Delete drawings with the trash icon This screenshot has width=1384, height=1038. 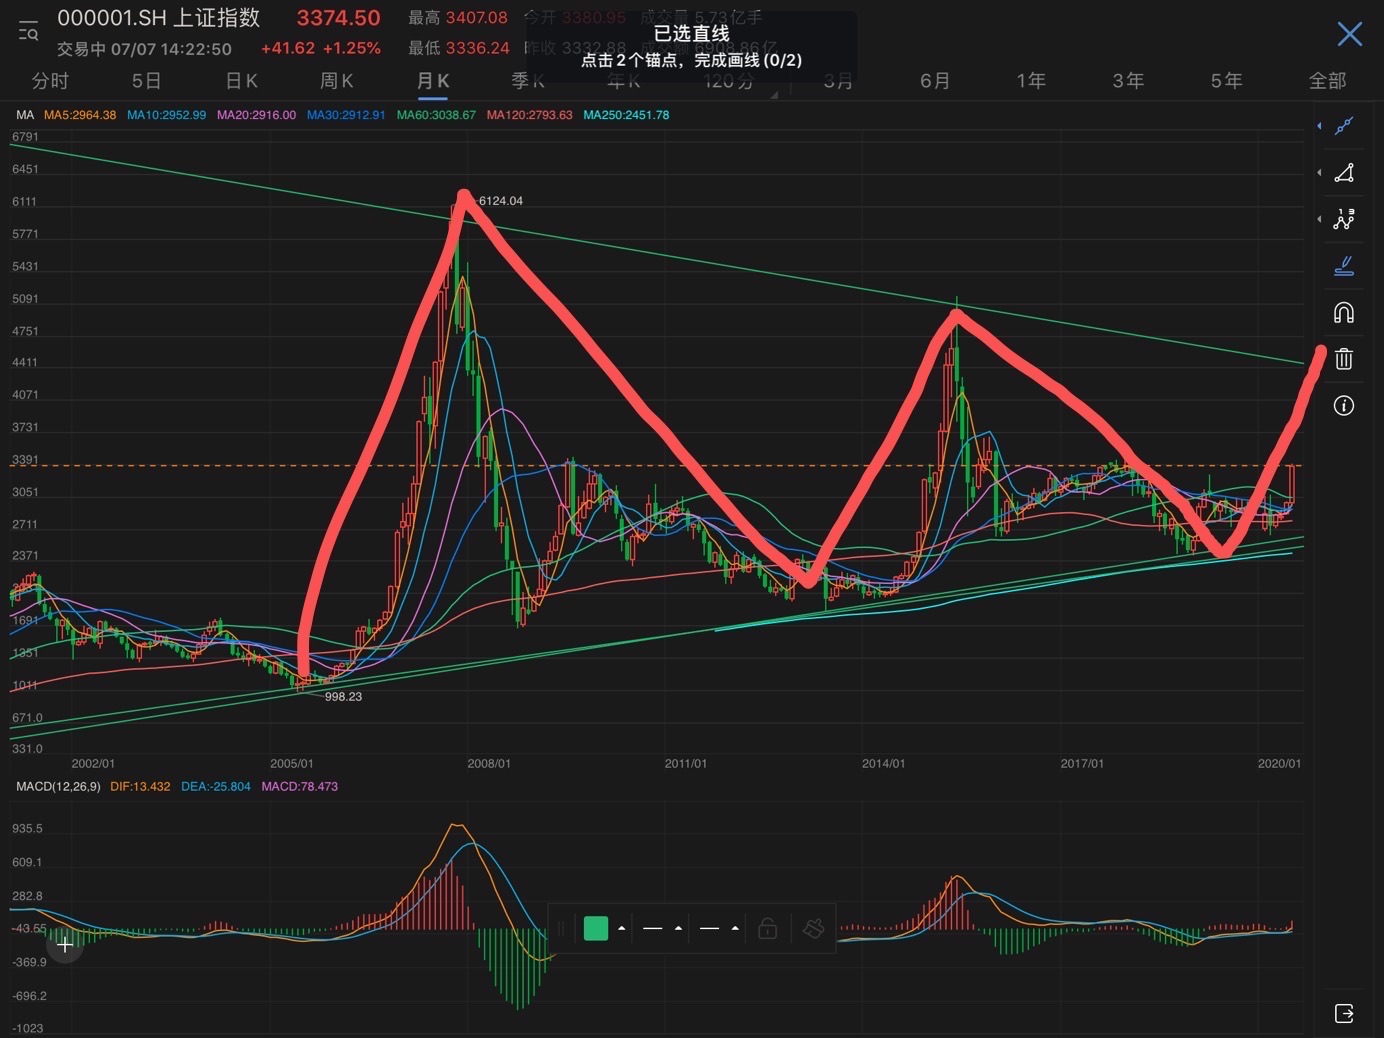[x=1344, y=359]
